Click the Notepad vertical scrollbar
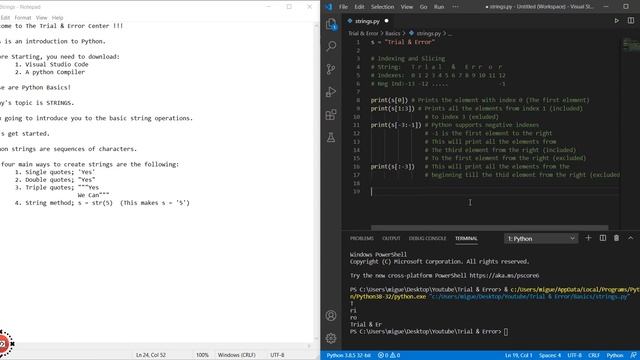Image resolution: width=640 pixels, height=360 pixels. (316, 182)
